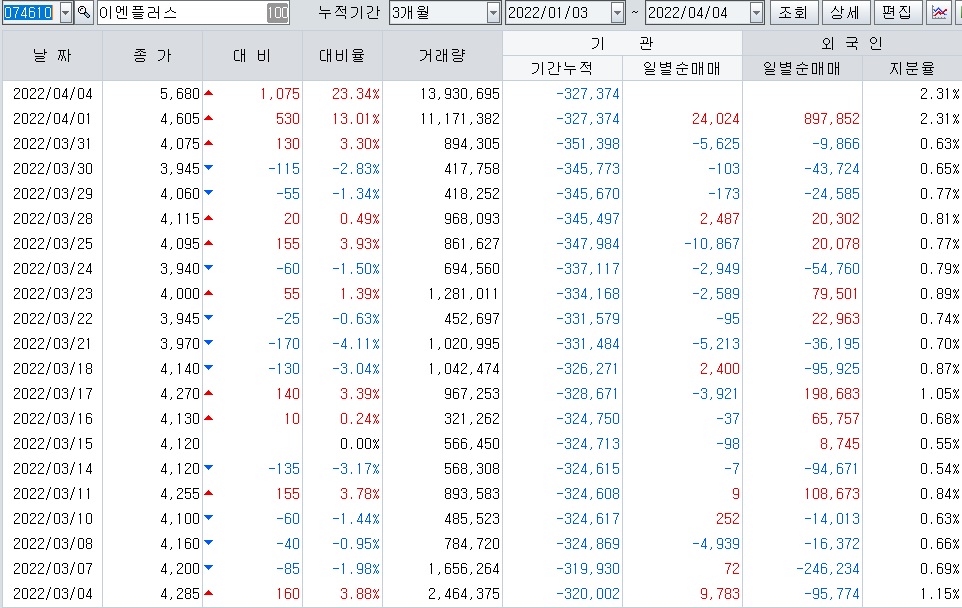Click the 날짜 column header
Screen dimensions: 962x608
click(52, 56)
